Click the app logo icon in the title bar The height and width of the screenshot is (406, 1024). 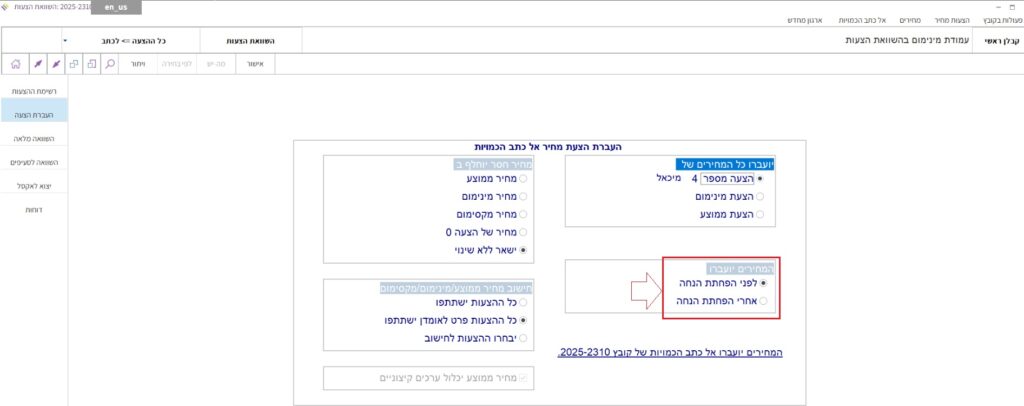point(8,6)
